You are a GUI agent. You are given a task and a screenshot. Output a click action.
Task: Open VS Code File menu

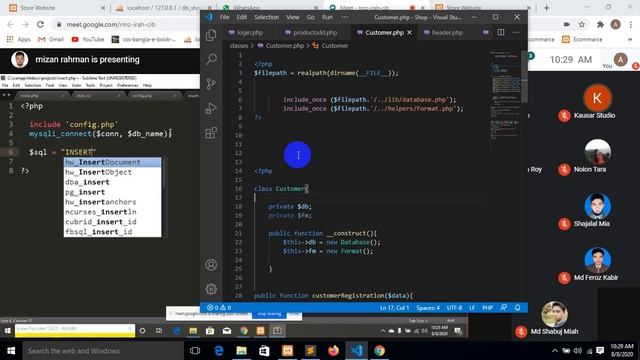[224, 17]
